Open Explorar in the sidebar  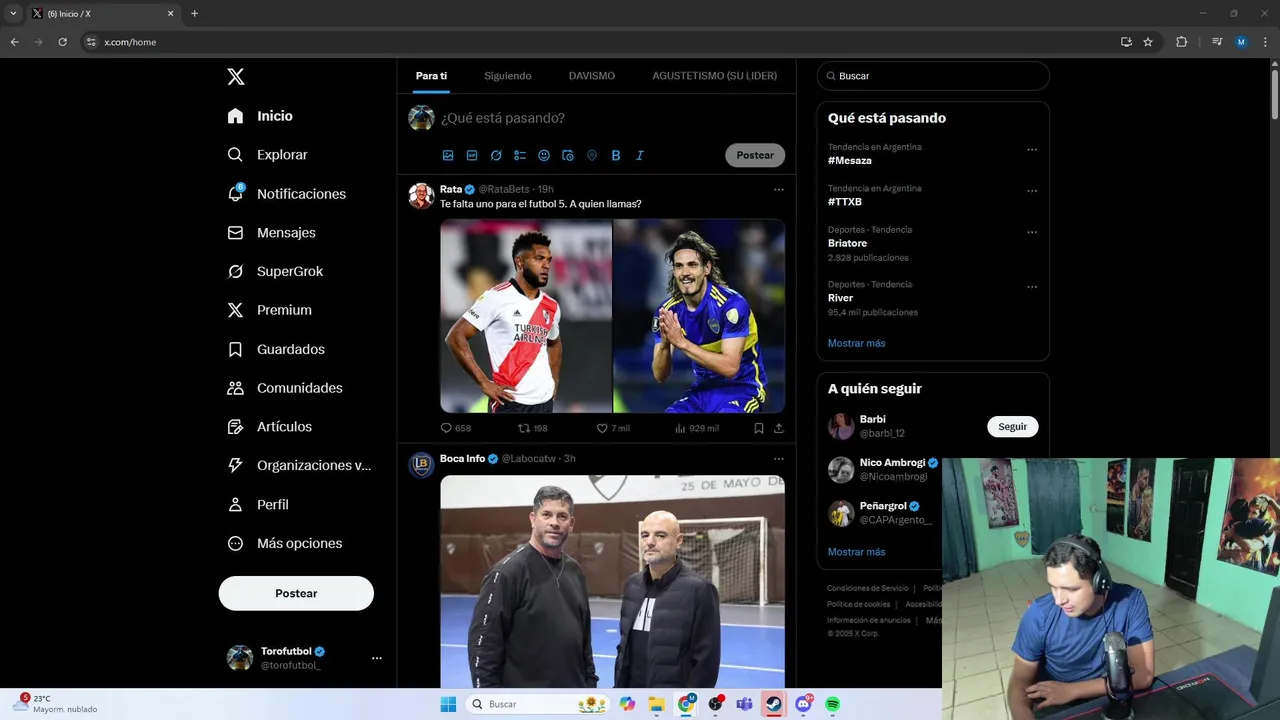[267, 155]
